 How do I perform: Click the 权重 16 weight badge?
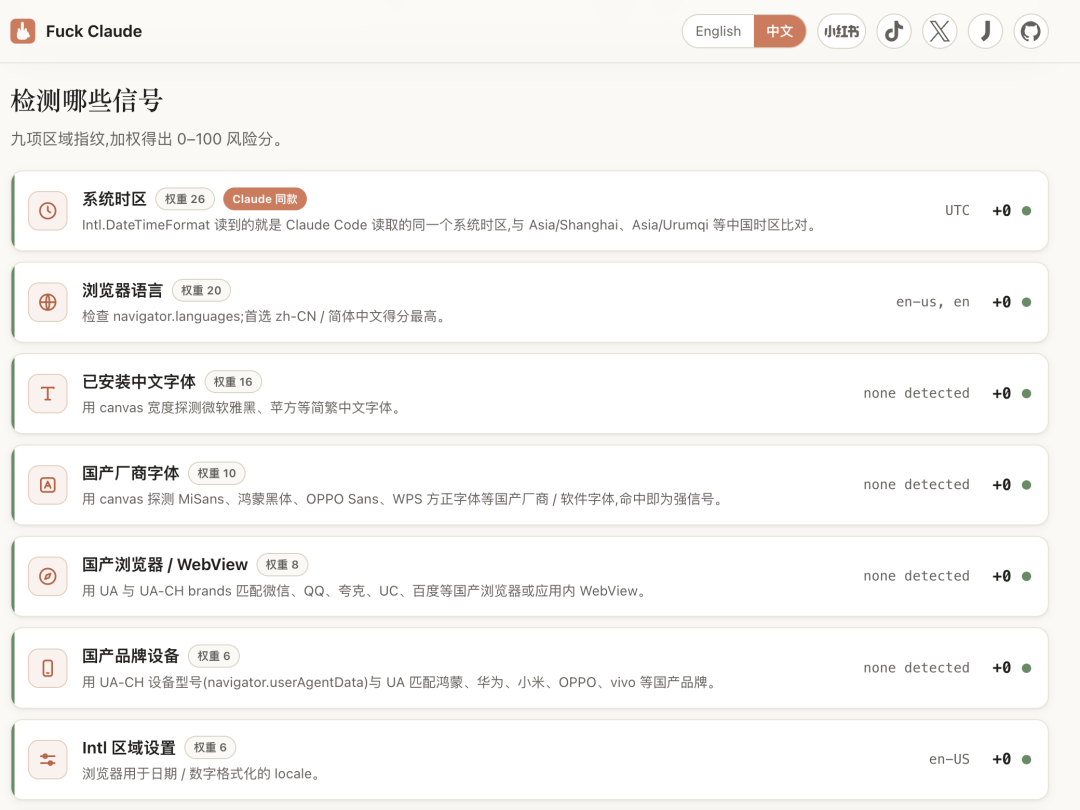(233, 382)
